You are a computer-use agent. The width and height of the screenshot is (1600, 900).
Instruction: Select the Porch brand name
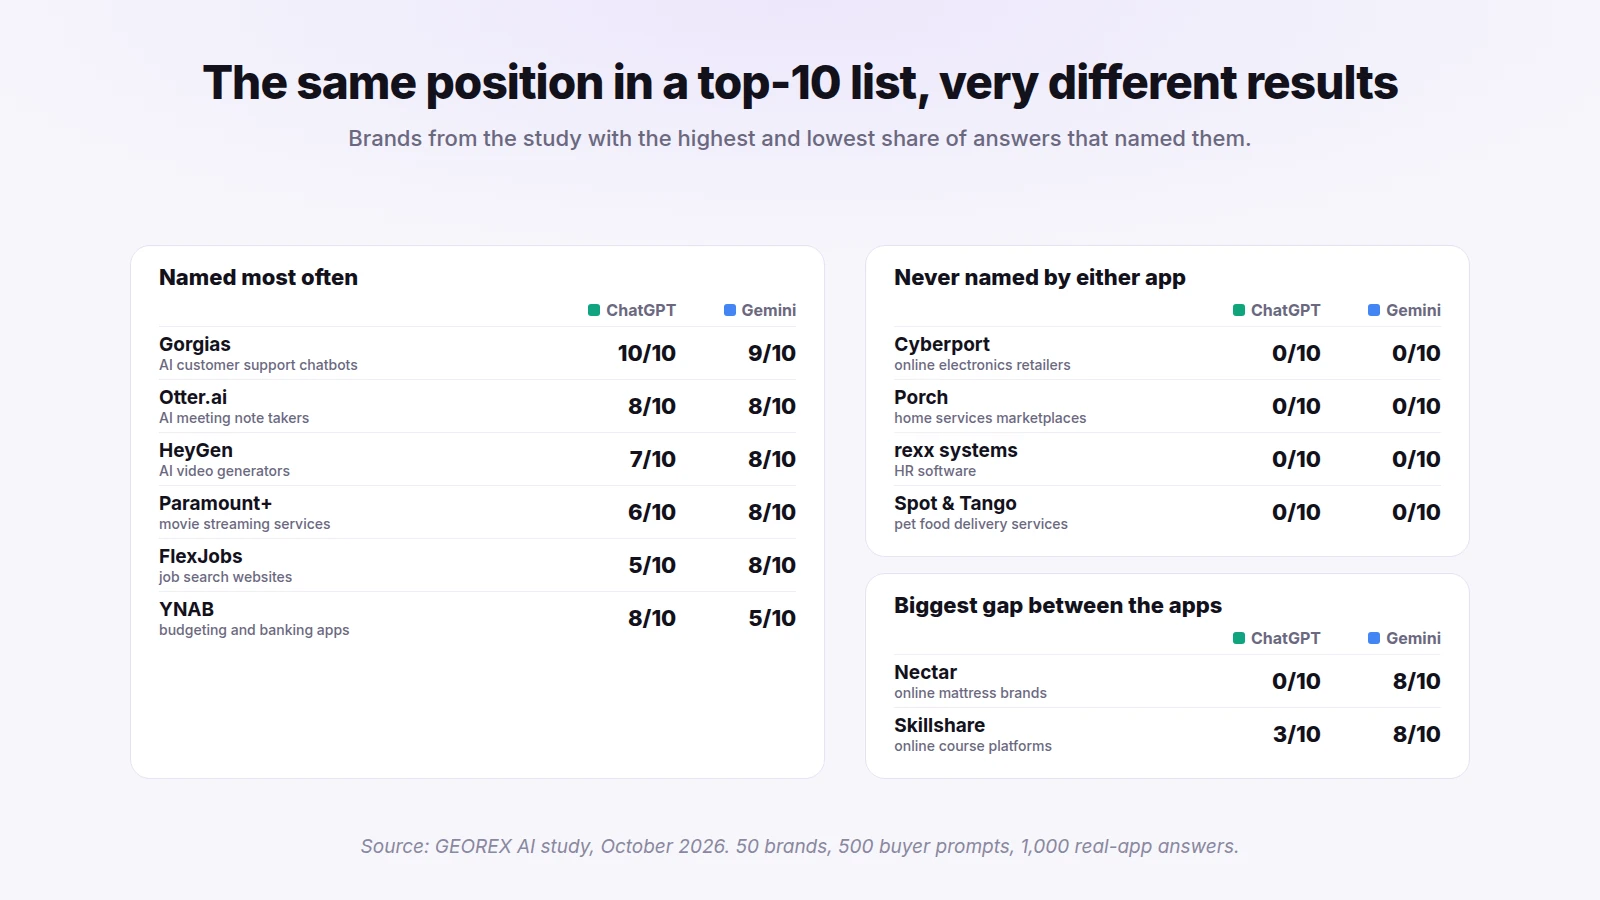tap(921, 397)
